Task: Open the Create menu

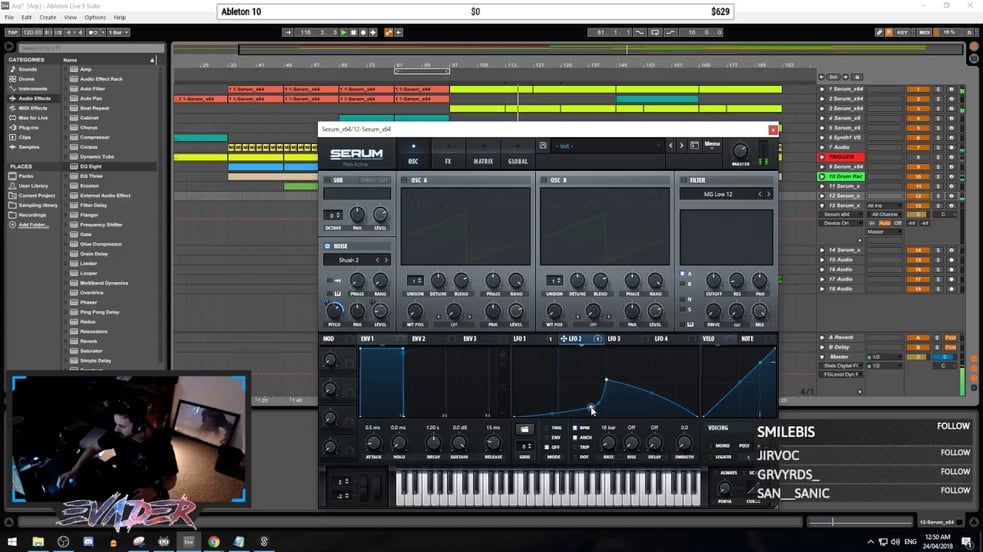Action: pos(48,18)
